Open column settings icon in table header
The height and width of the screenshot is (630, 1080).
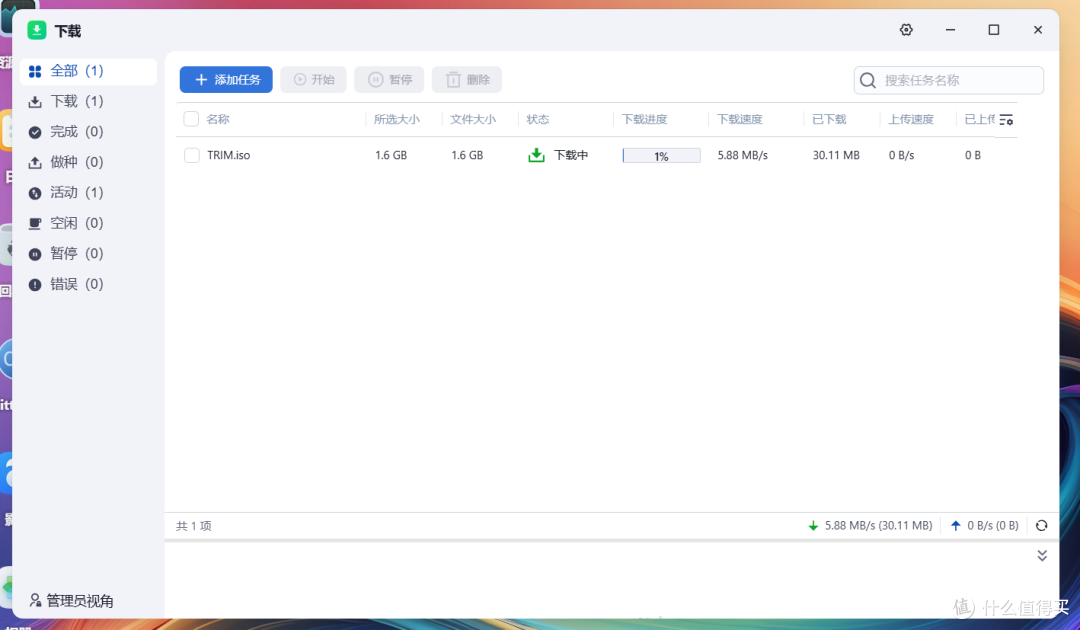[1006, 120]
